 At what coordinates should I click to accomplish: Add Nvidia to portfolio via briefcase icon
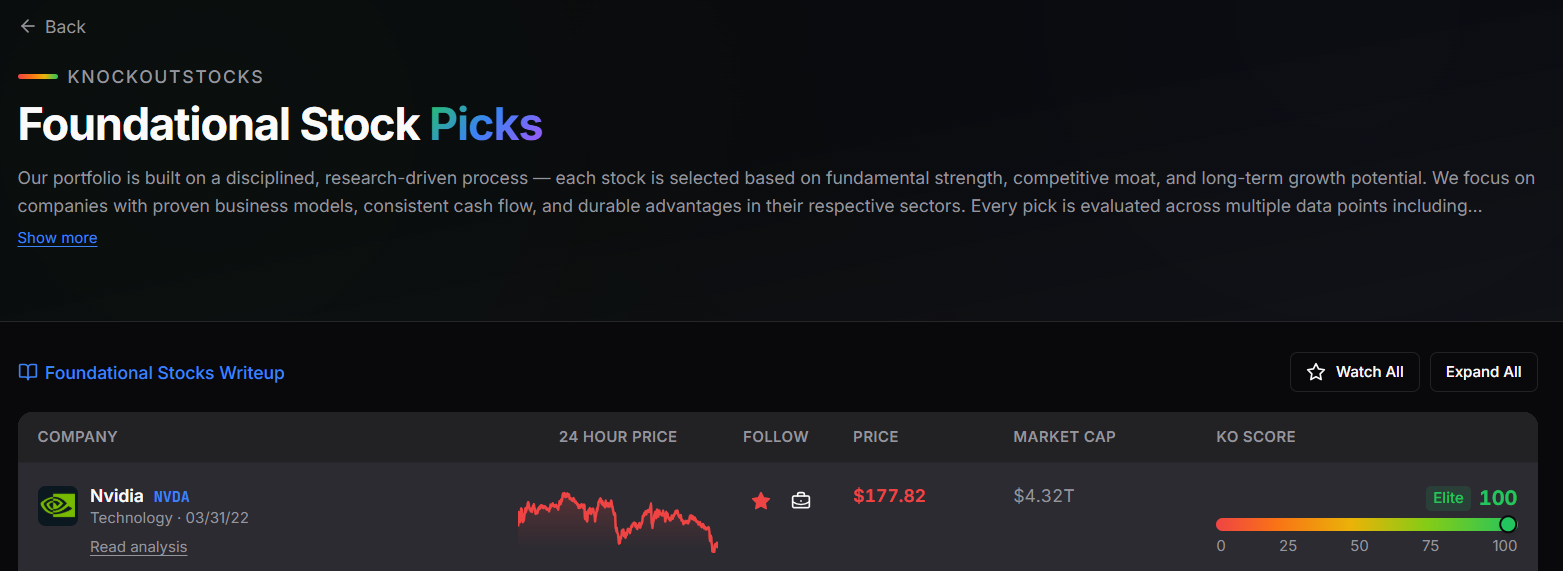coord(801,500)
